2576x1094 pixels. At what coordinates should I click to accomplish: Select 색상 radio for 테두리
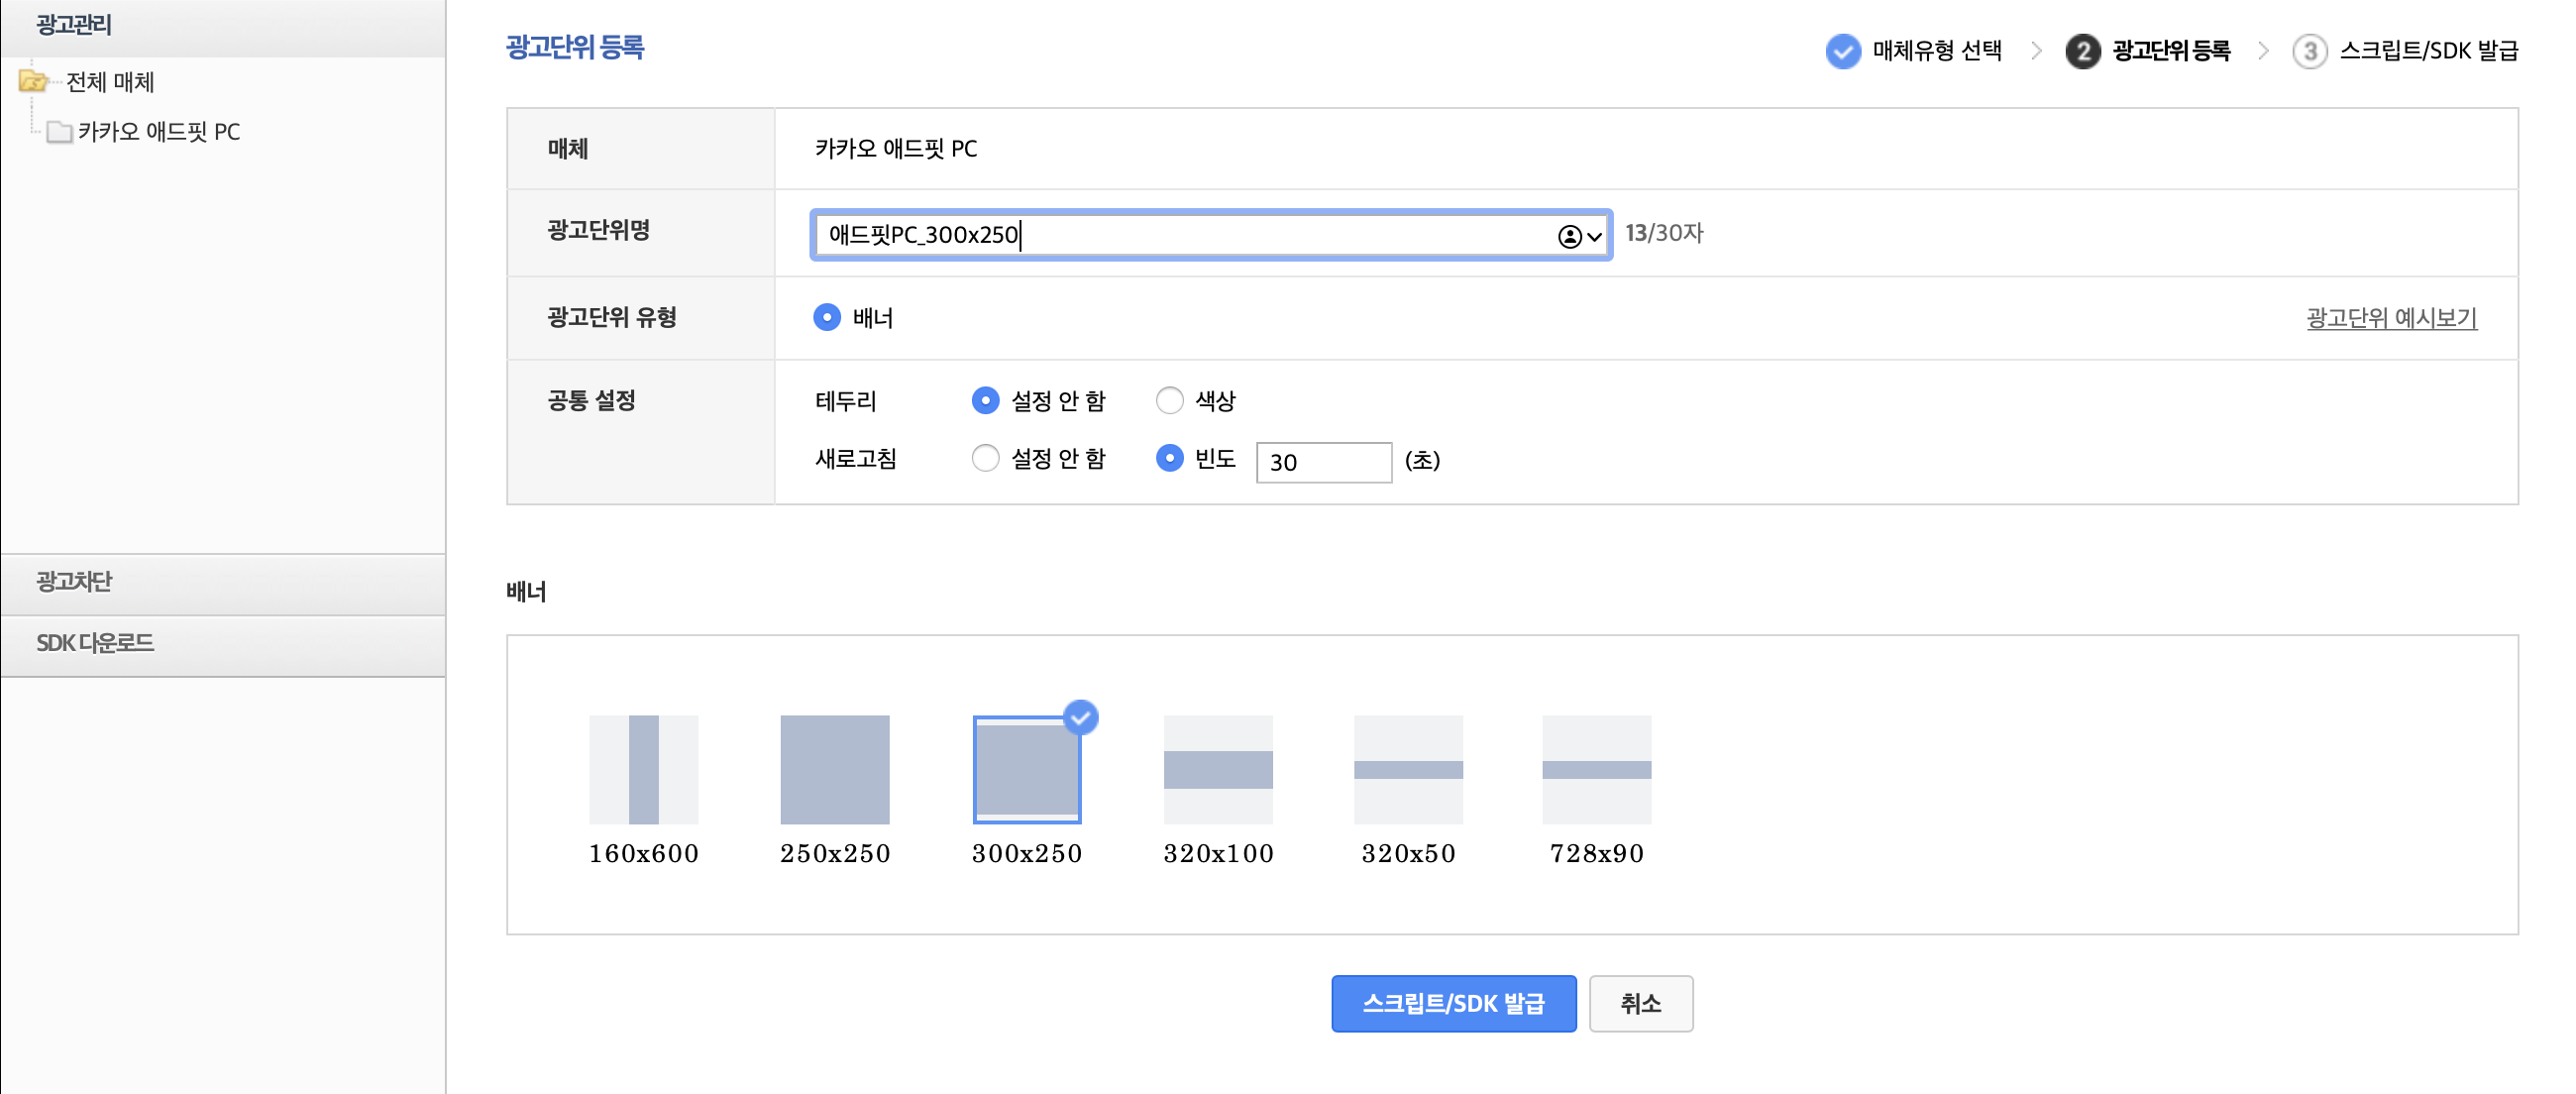1169,401
